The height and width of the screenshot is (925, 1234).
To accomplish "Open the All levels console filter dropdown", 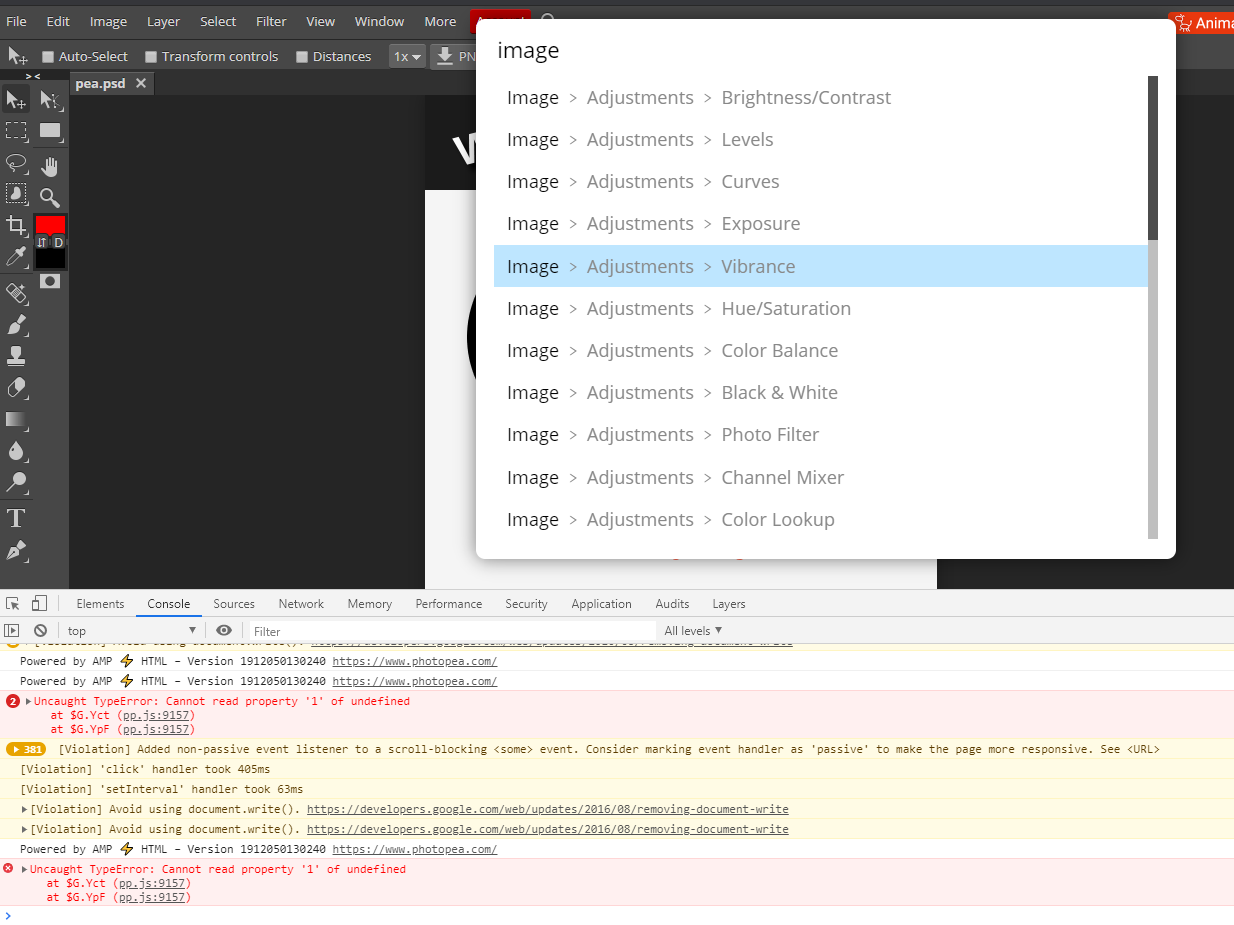I will point(693,630).
